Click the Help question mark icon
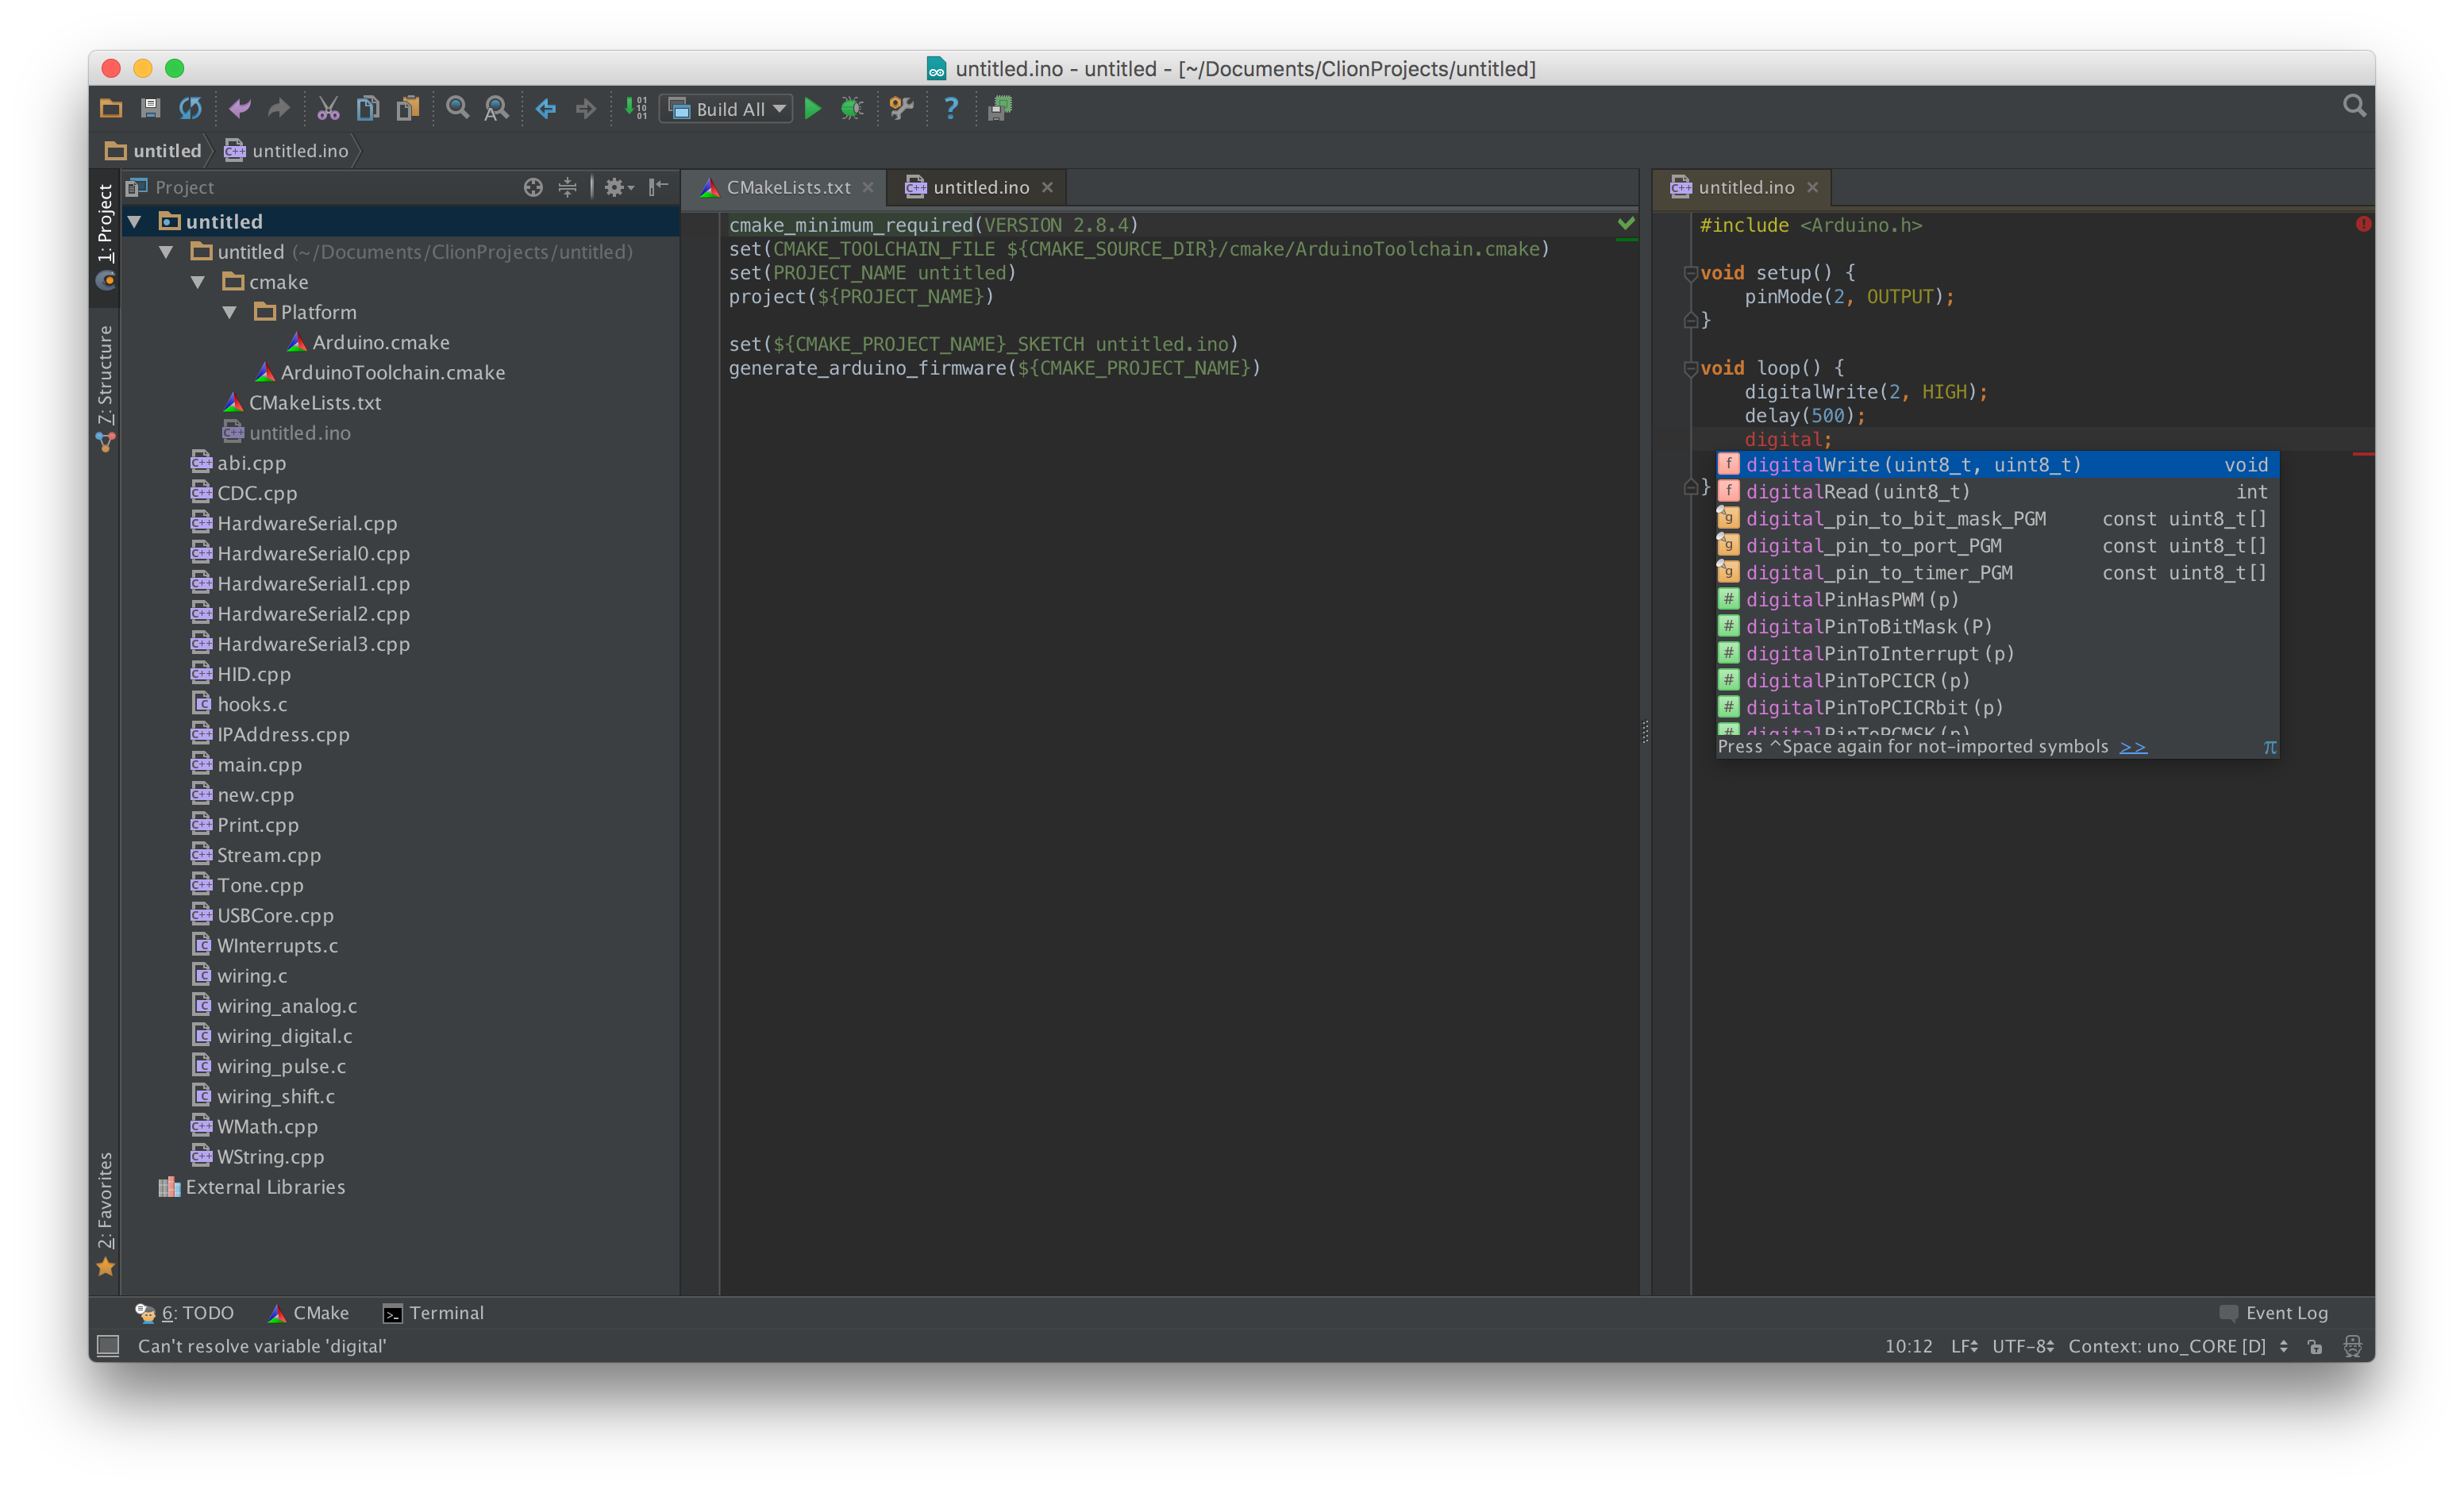The image size is (2464, 1489). (950, 108)
